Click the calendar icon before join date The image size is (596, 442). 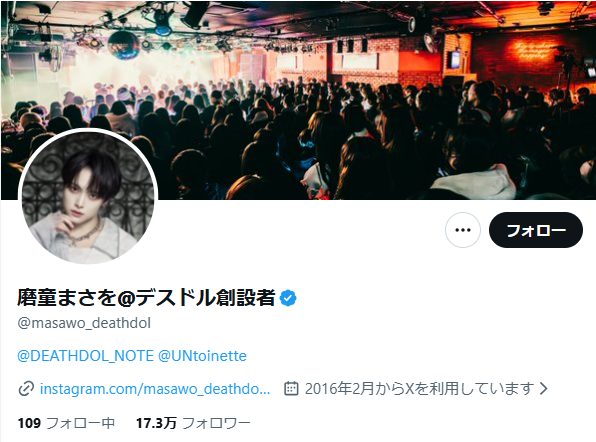291,388
